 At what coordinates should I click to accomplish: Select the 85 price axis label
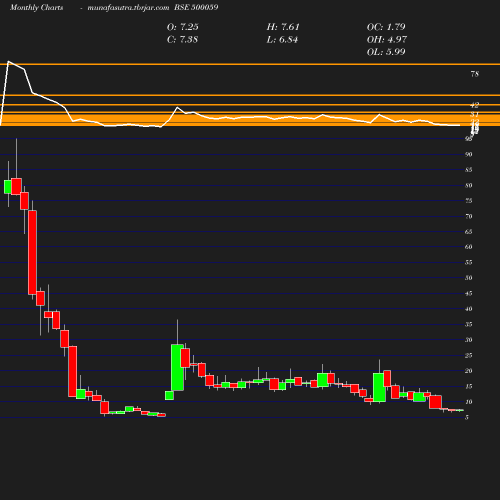[x=469, y=170]
